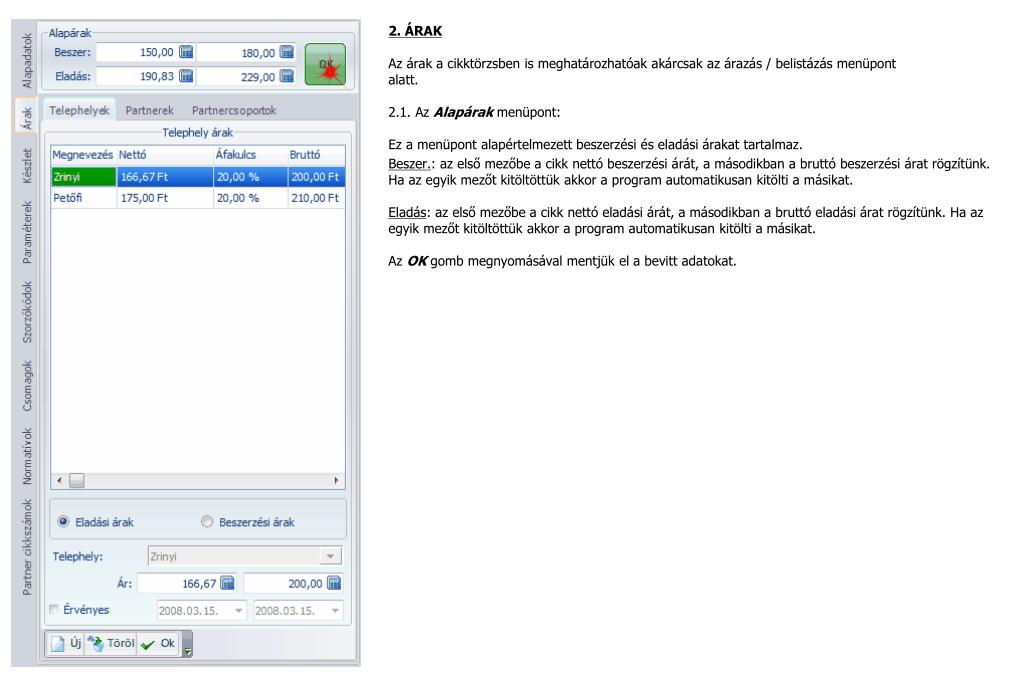Click the Bruttó column header

[316, 155]
